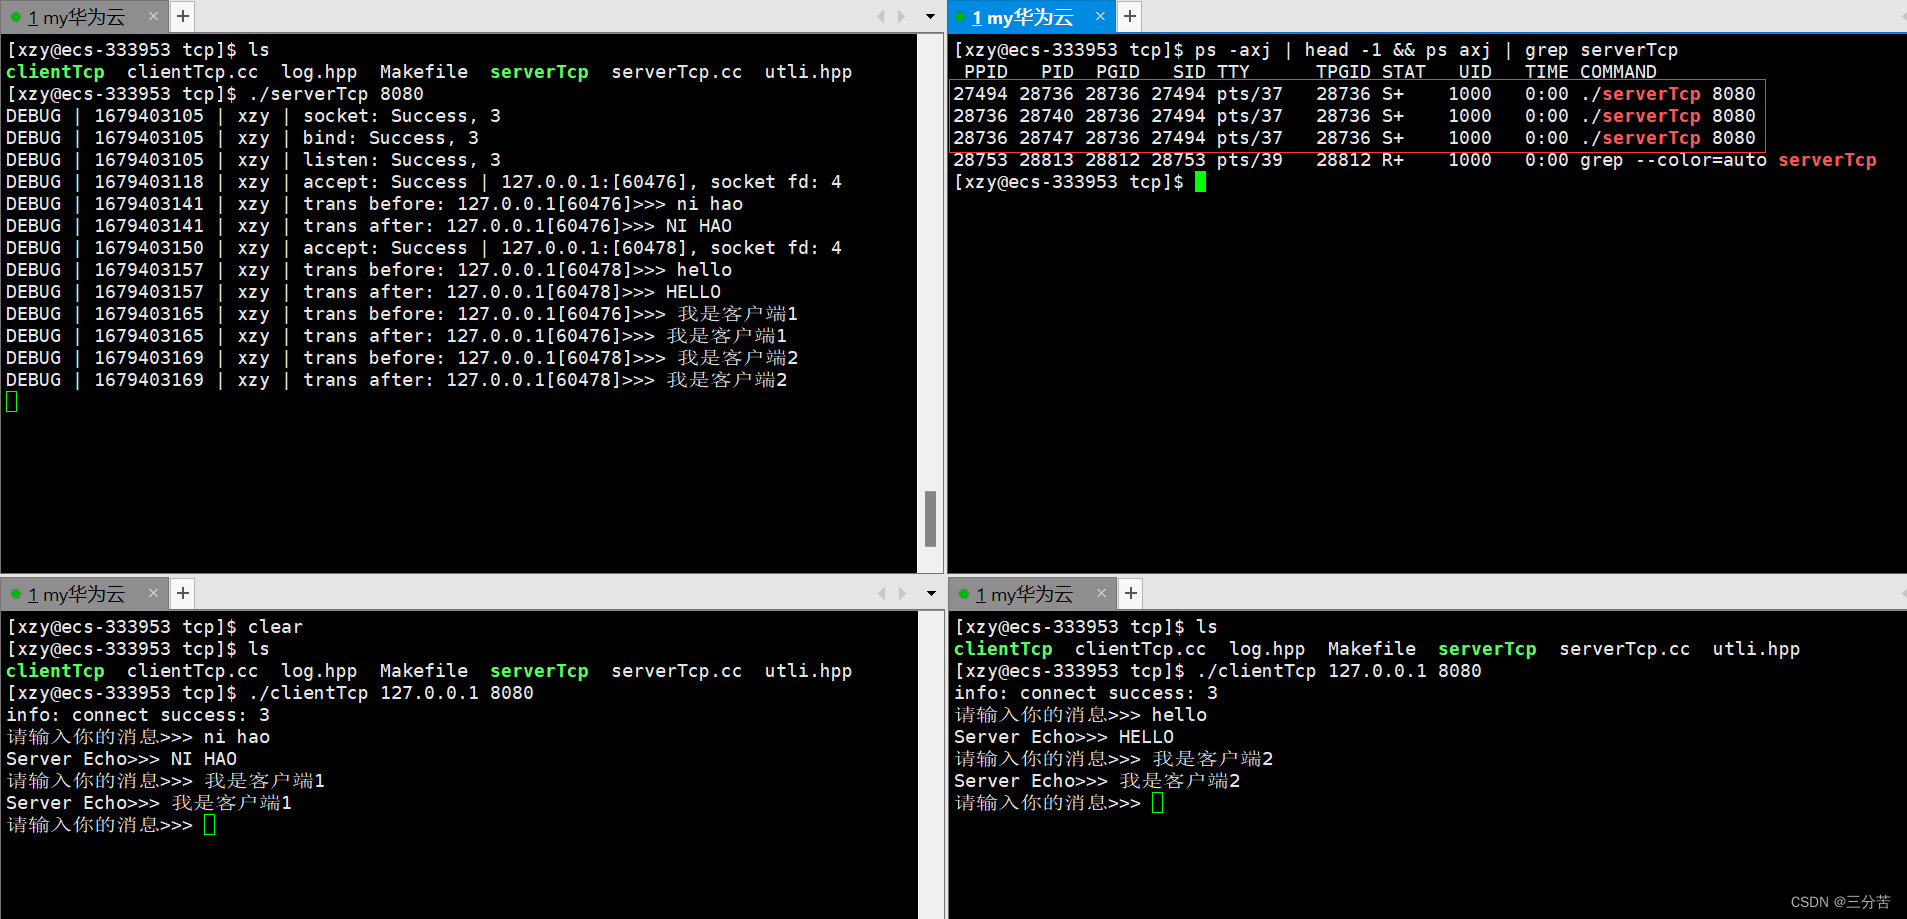Click the accept line for 127.0.0.1:[60478]
This screenshot has height=919, width=1907.
(424, 248)
